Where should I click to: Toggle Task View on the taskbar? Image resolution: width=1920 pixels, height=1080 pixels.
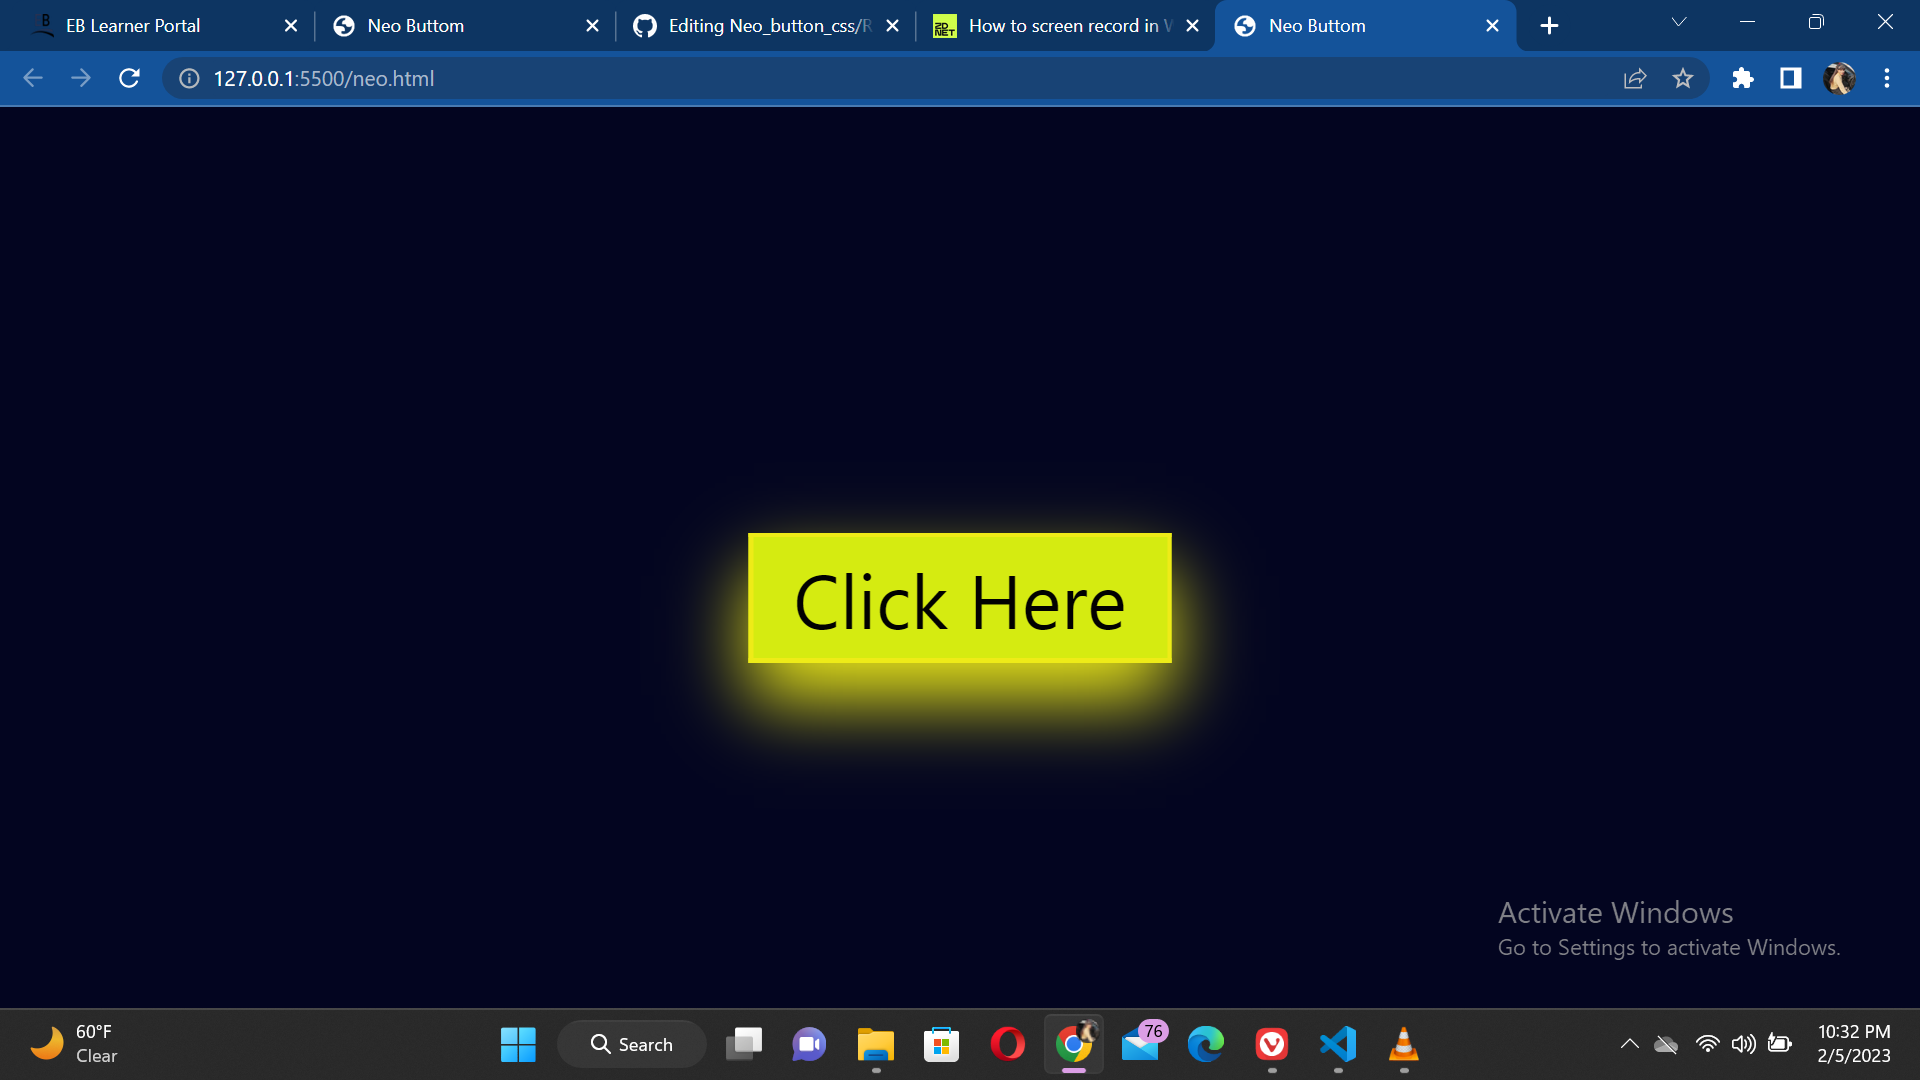pyautogui.click(x=744, y=1044)
